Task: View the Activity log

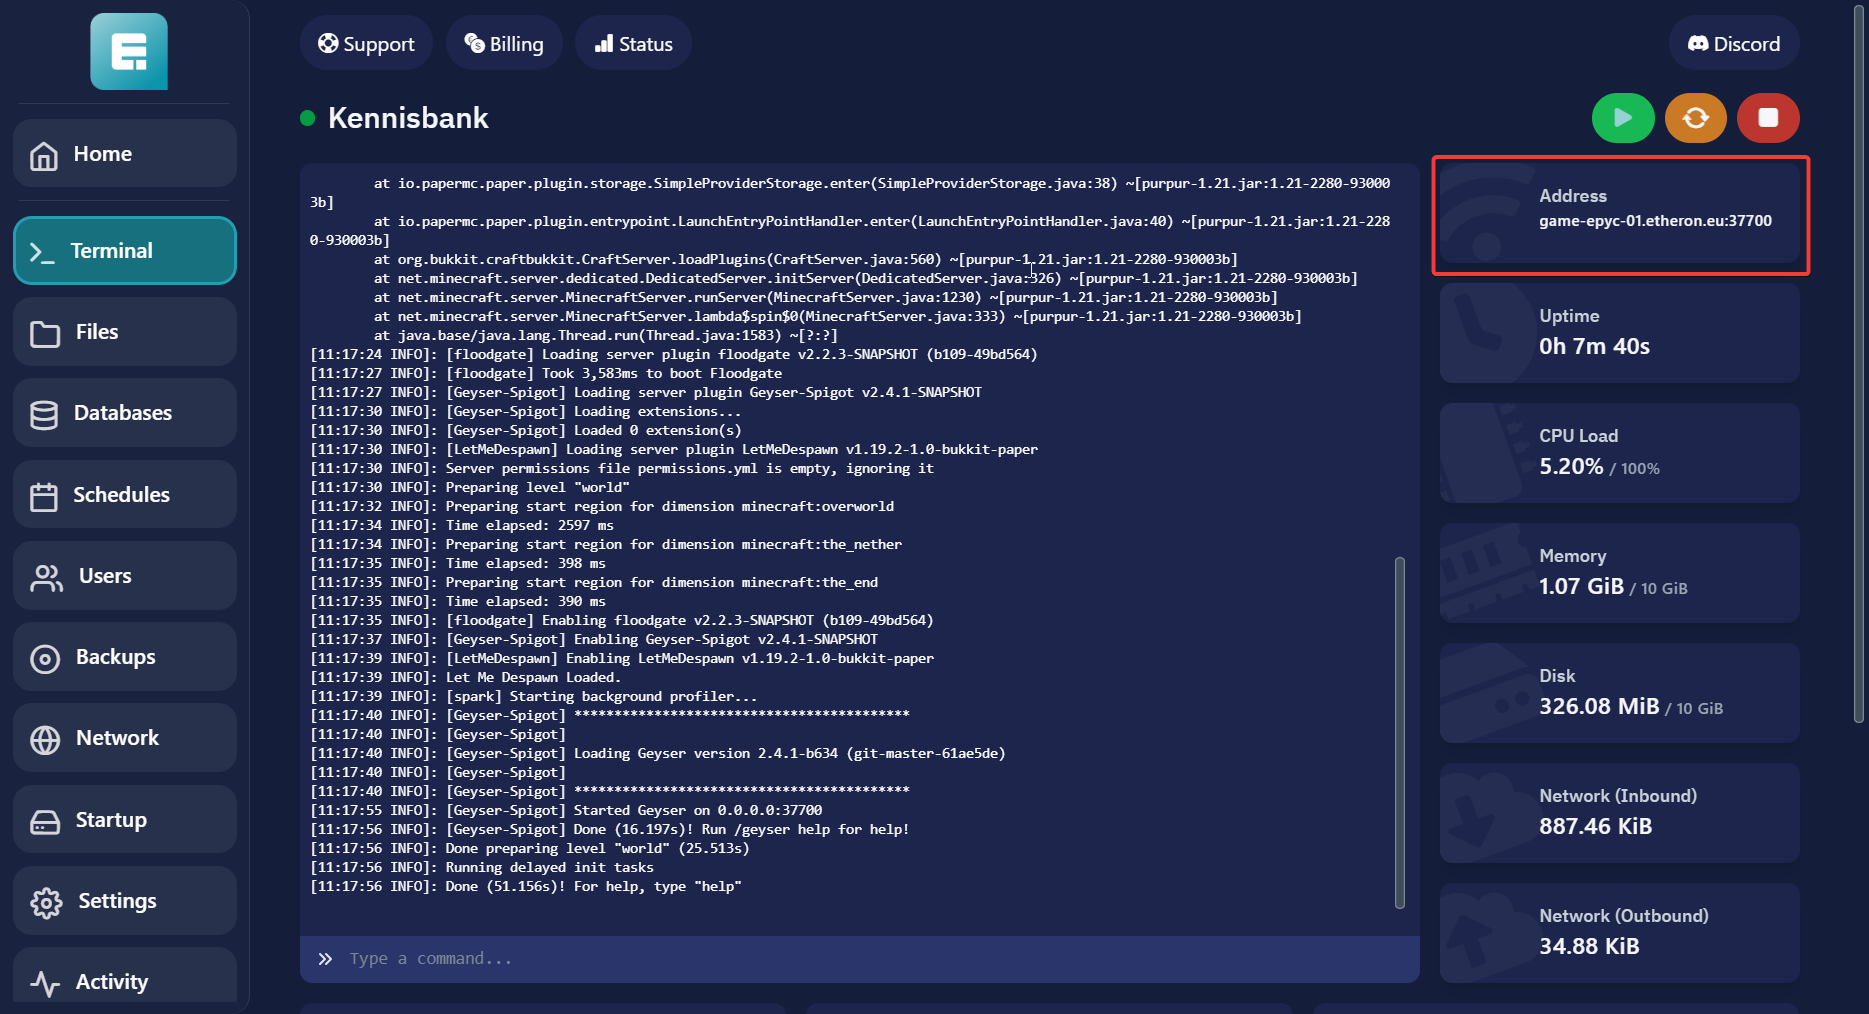Action: click(x=125, y=980)
